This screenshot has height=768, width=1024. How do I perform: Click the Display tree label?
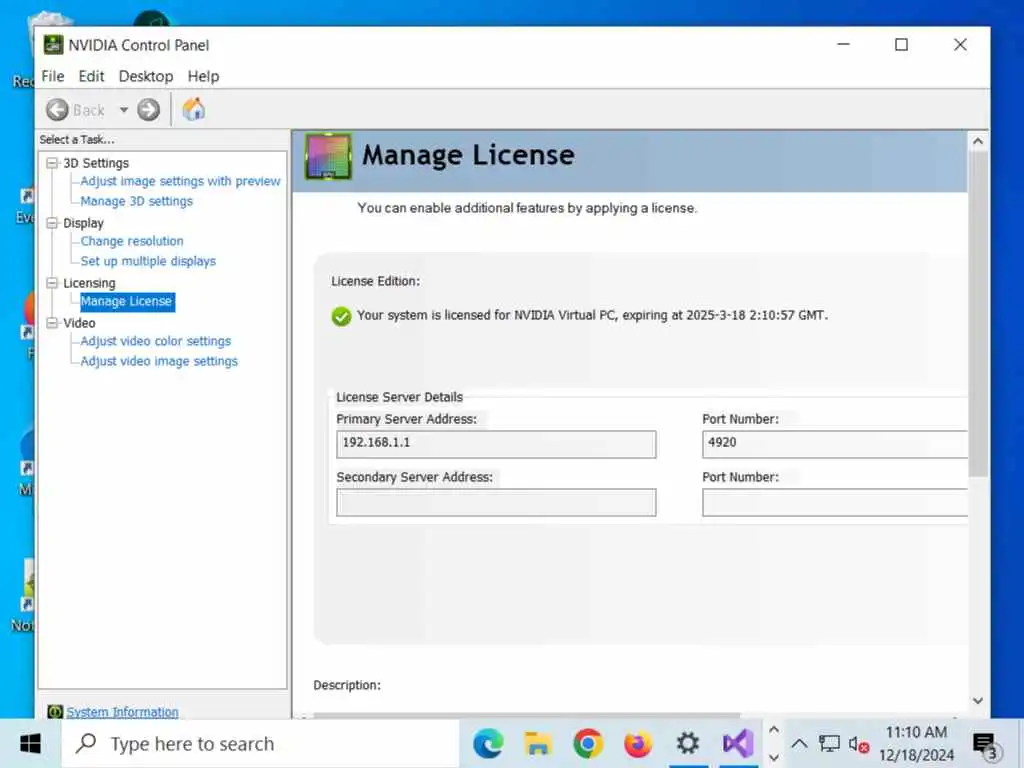pos(84,223)
